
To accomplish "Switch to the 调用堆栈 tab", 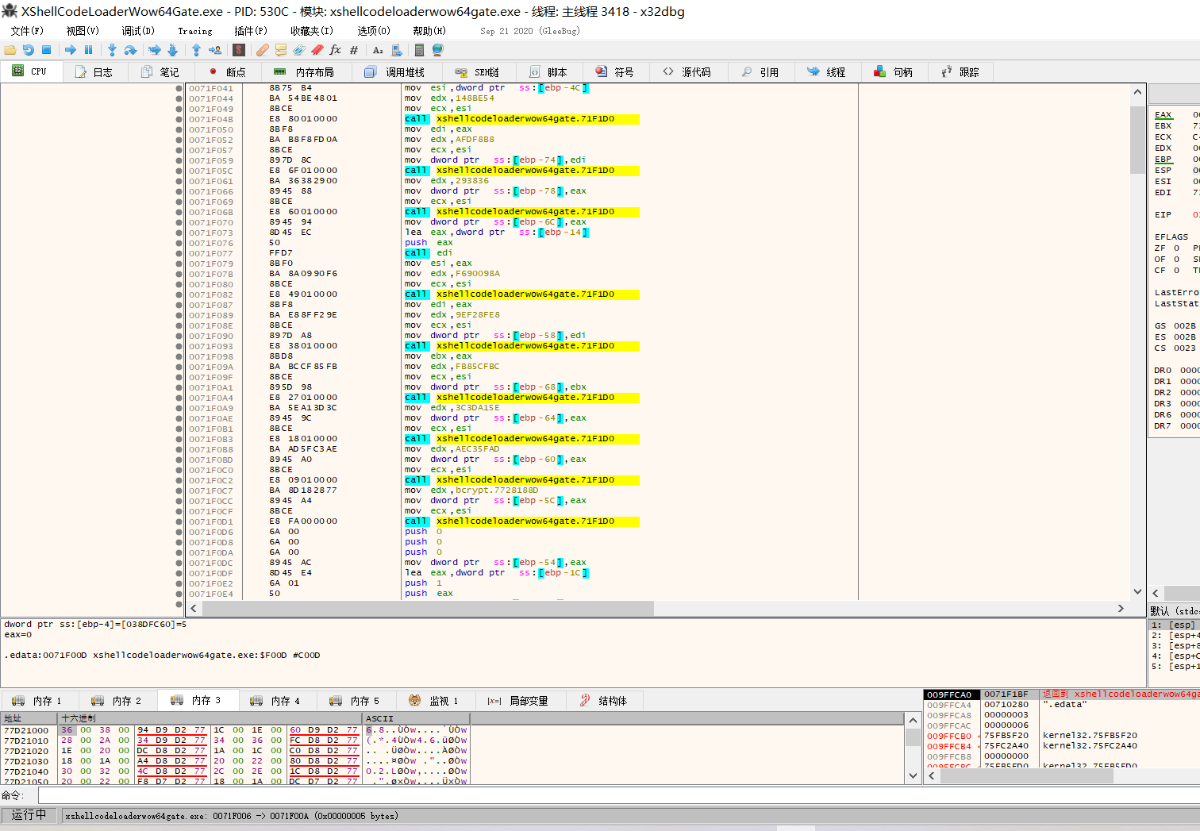I will pos(396,72).
